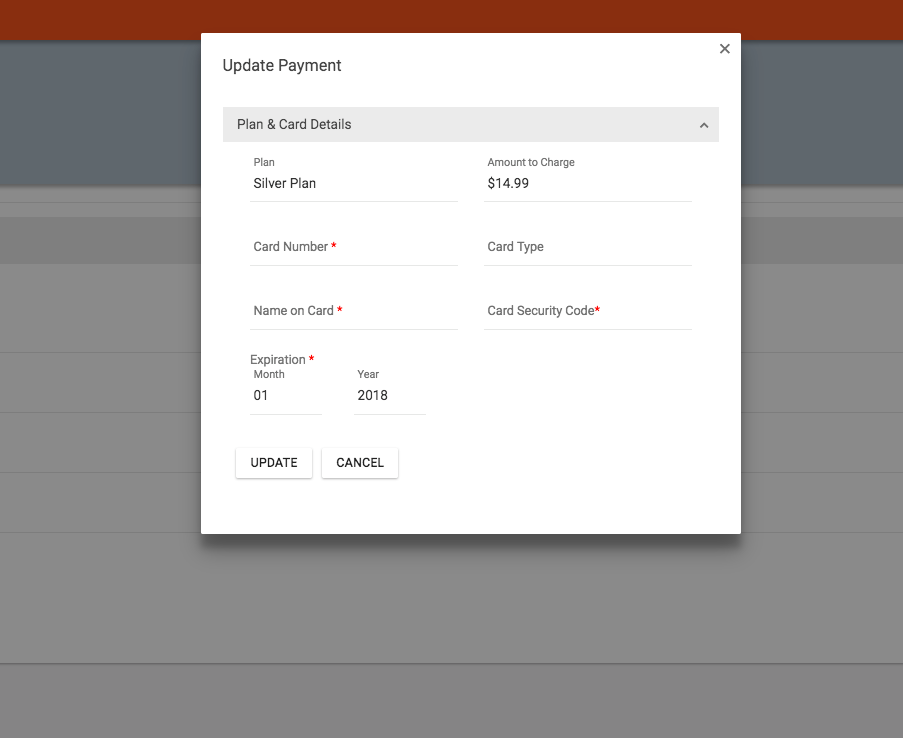The image size is (903, 738).
Task: Click the Silver Plan text
Action: [283, 183]
